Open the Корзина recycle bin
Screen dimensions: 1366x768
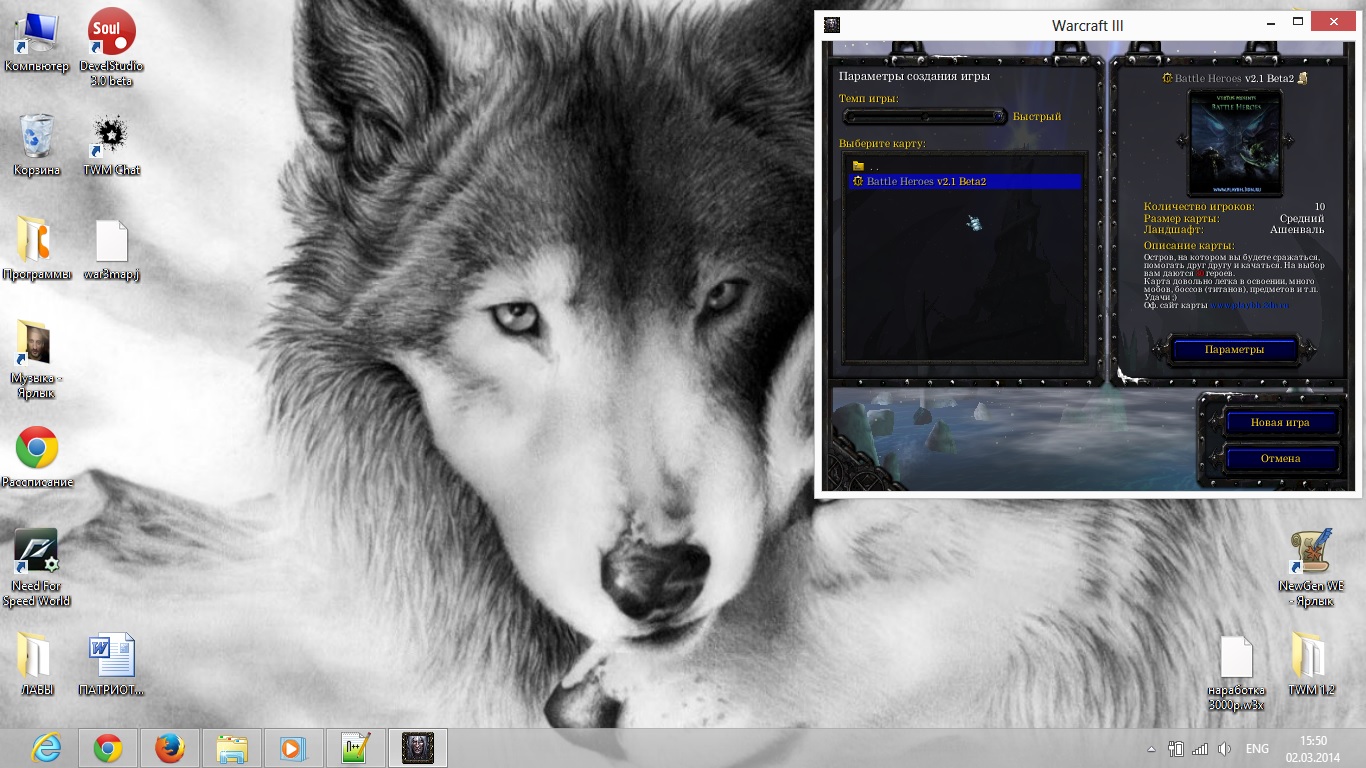36,138
